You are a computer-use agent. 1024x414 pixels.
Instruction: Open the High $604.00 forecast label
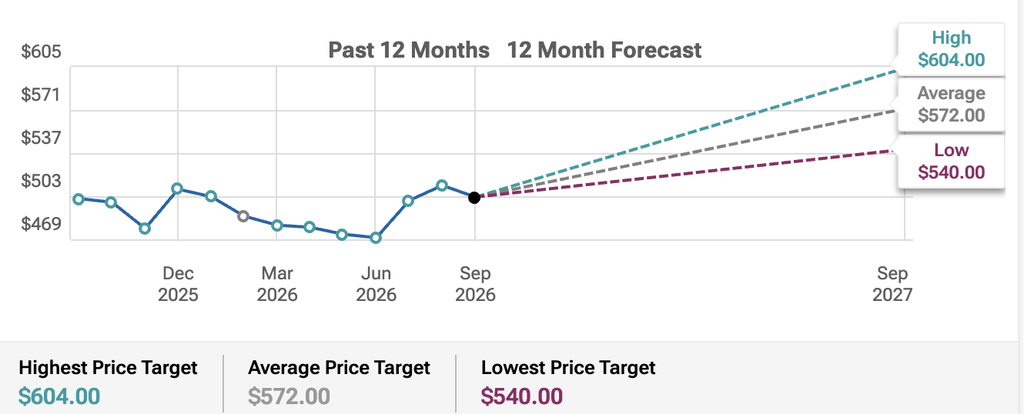(951, 49)
